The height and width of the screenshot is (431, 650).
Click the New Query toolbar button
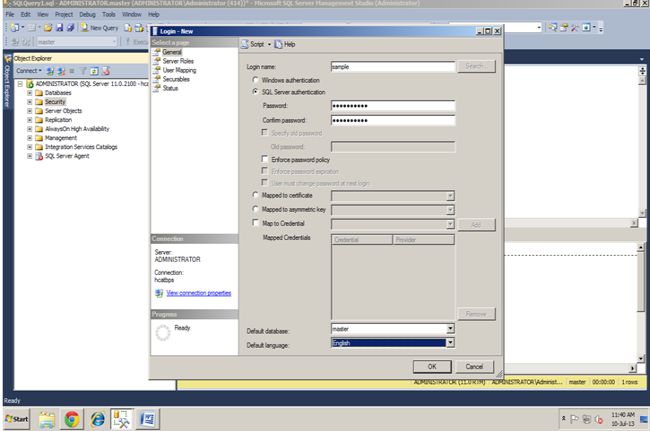[99, 28]
